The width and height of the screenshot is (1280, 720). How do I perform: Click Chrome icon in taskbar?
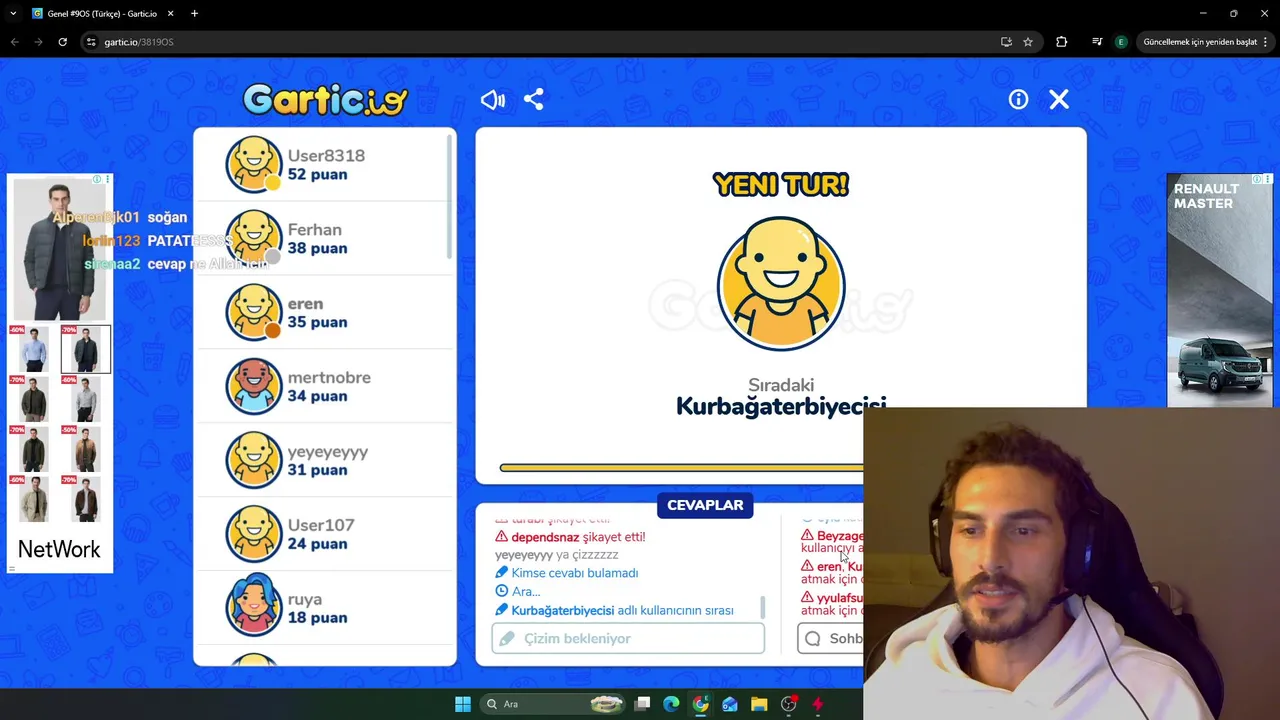(x=700, y=704)
